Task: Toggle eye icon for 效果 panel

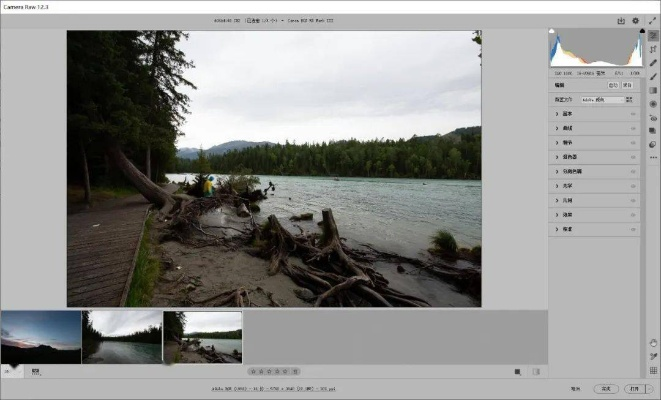Action: 633,215
